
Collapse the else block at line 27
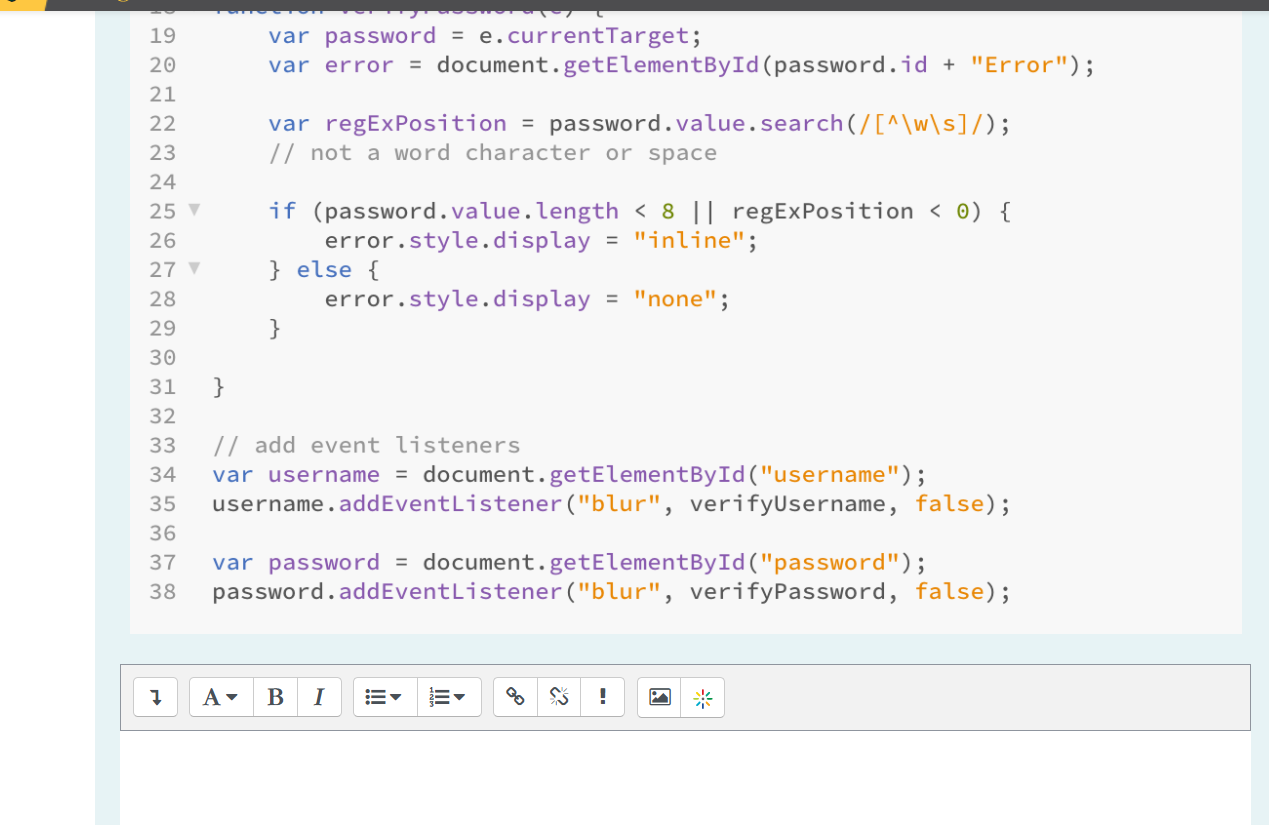point(194,269)
